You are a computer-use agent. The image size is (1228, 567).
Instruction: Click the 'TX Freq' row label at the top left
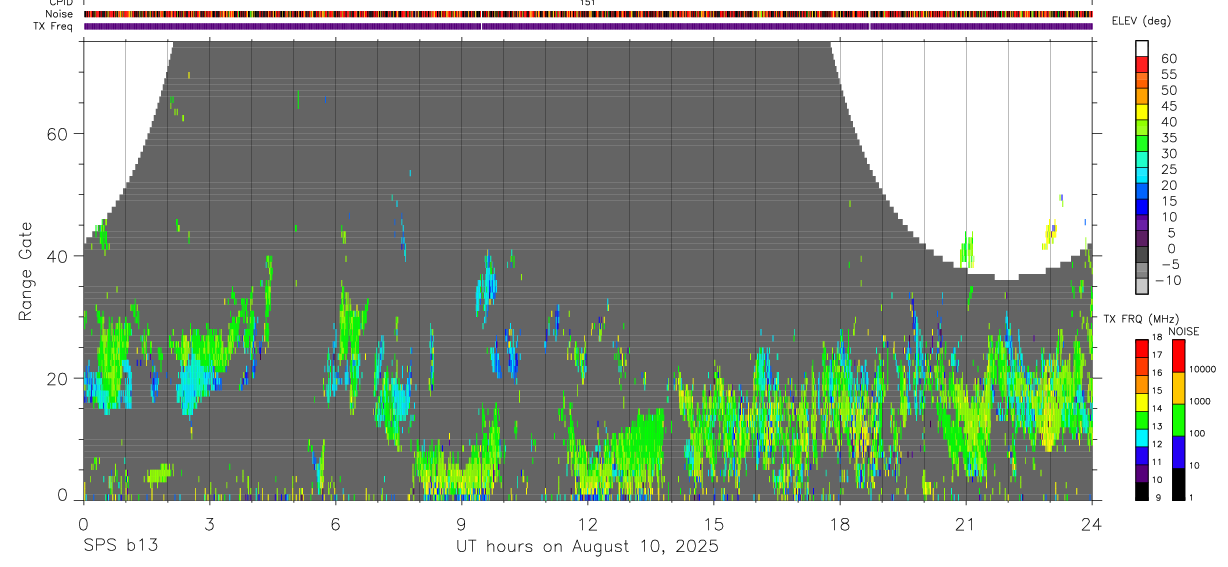54,26
